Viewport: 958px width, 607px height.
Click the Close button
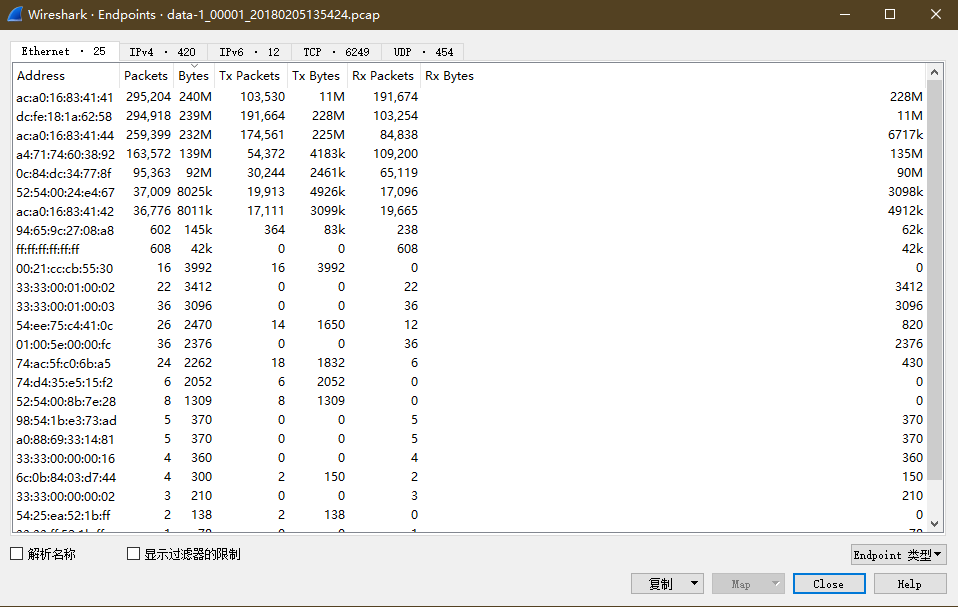click(x=828, y=584)
